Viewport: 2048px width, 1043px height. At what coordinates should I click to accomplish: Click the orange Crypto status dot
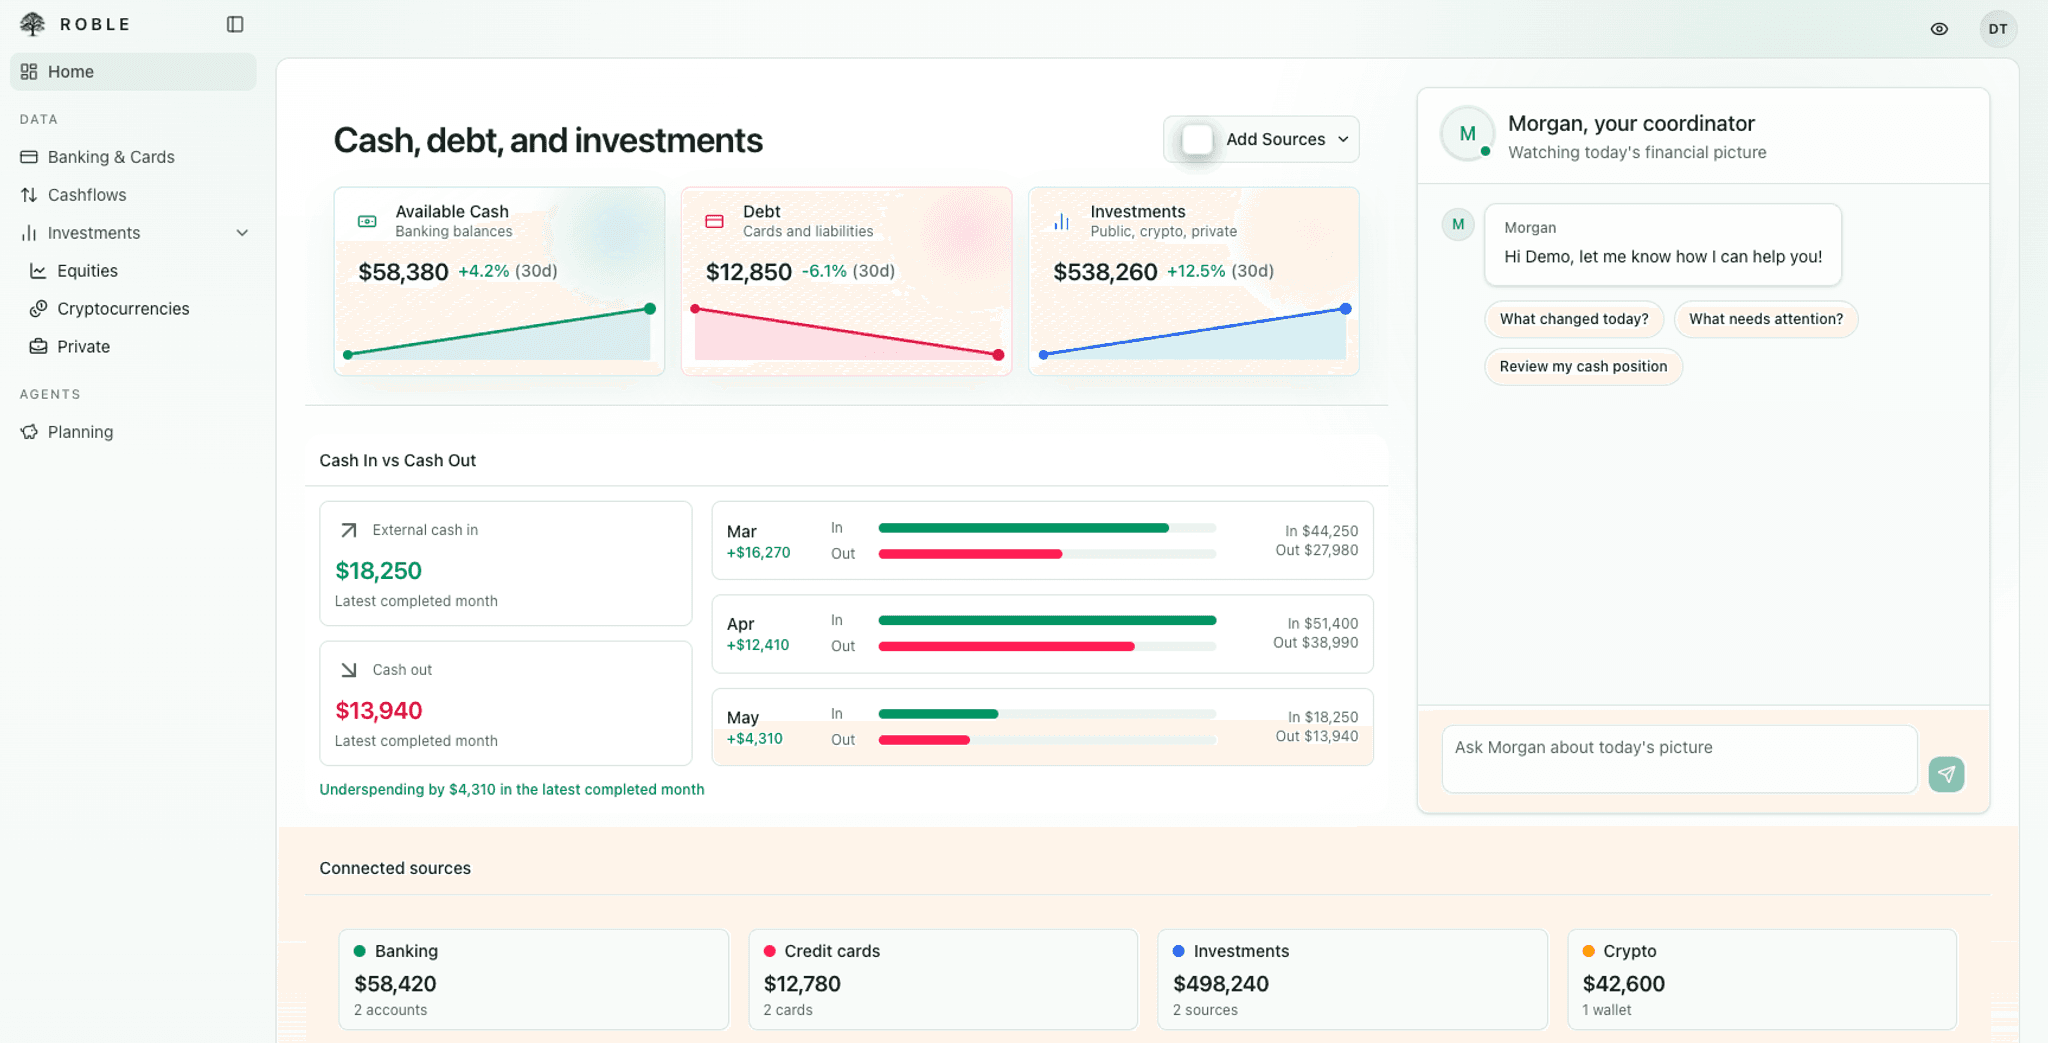point(1589,951)
